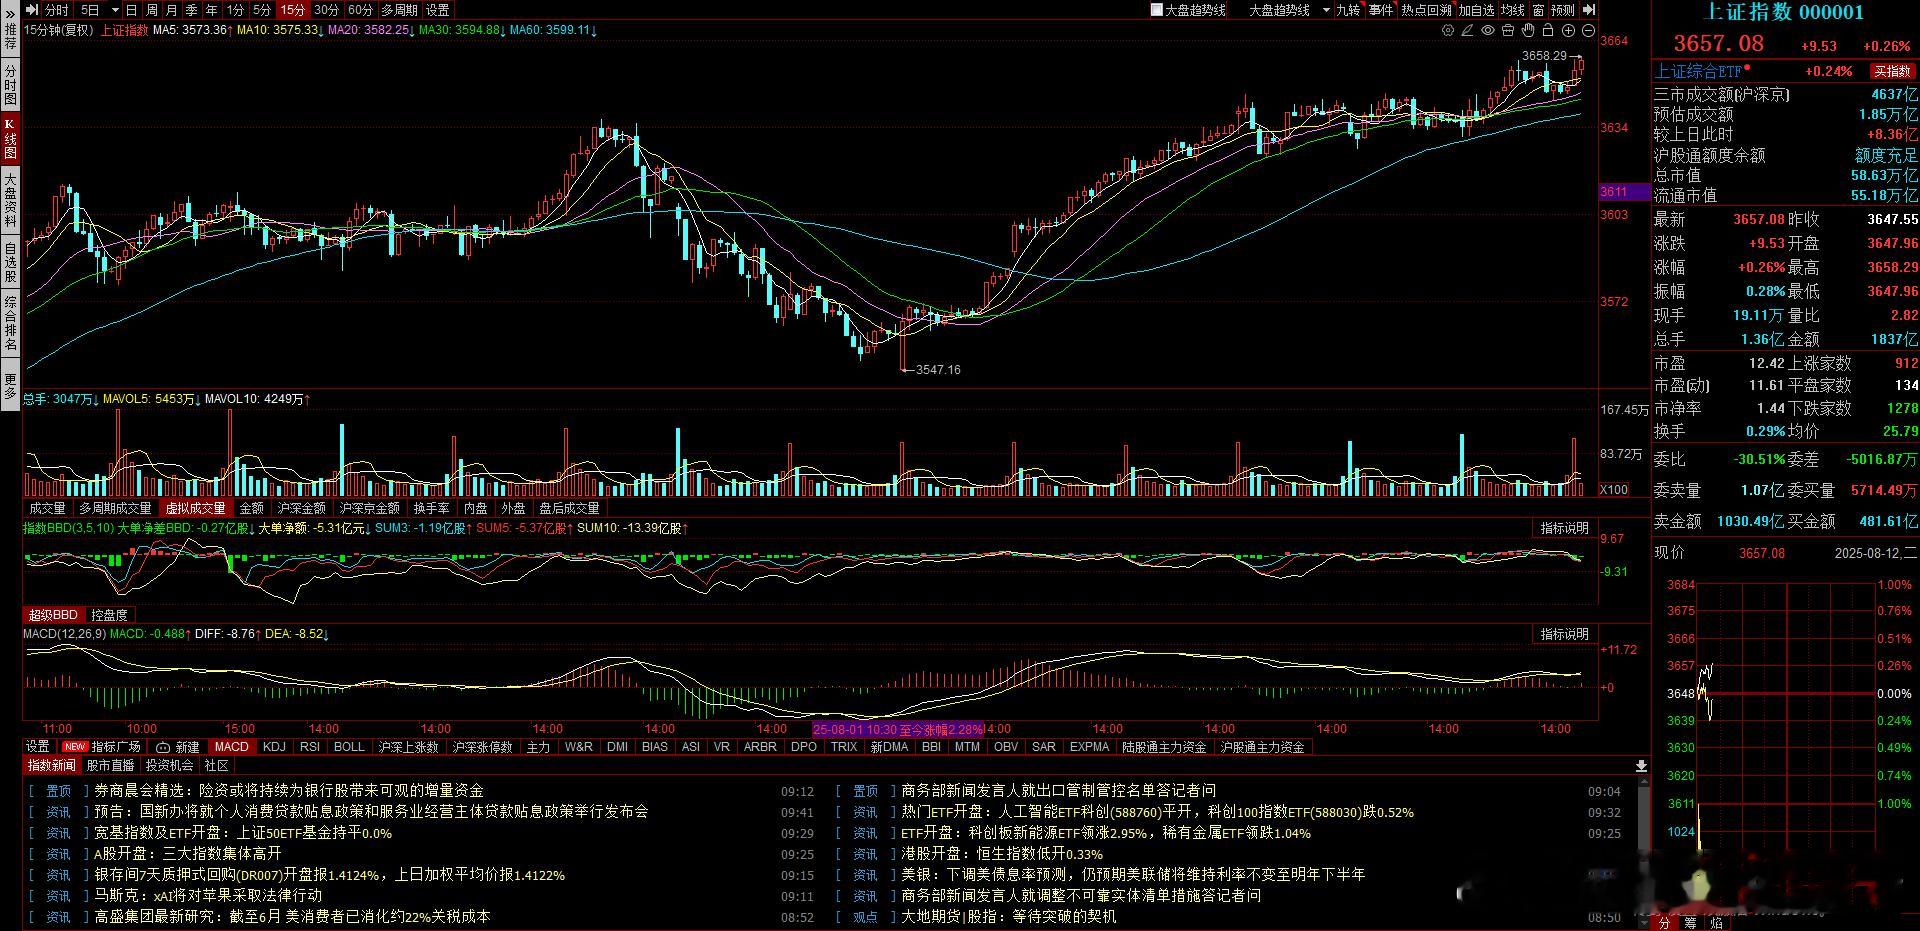Open chart settings gear icon

[x=1448, y=30]
